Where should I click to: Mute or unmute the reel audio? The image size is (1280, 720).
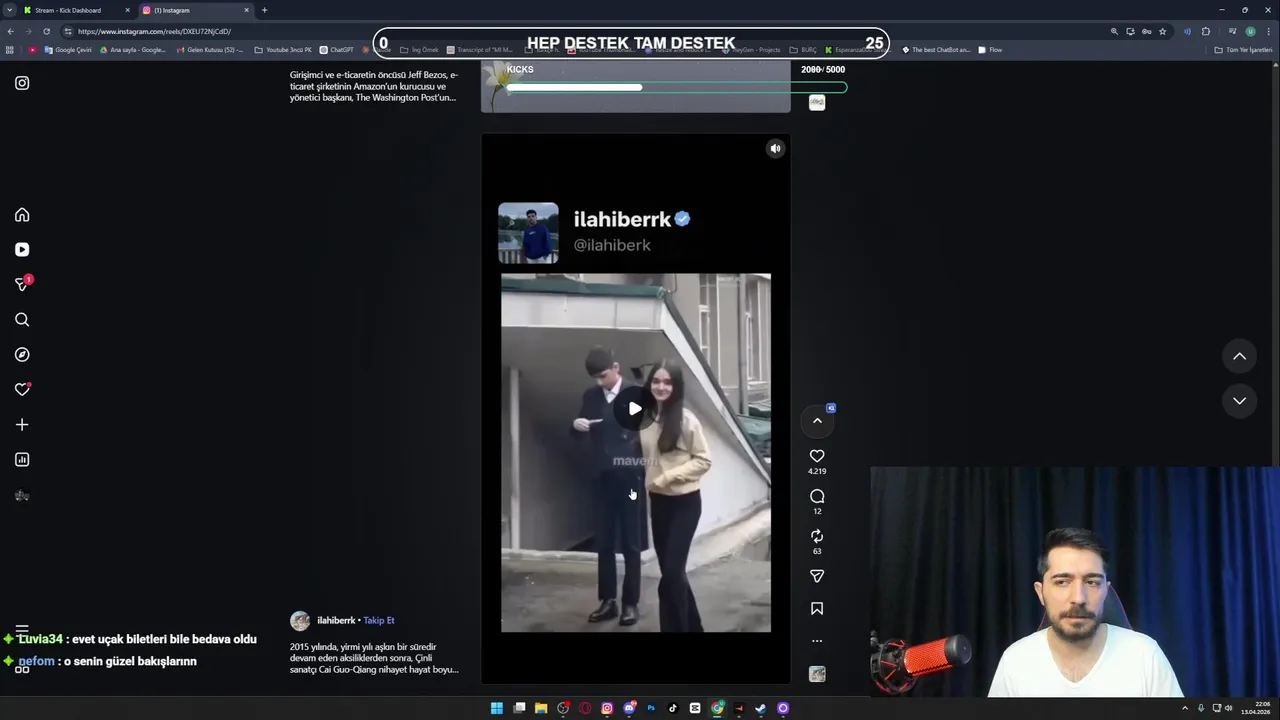(775, 149)
